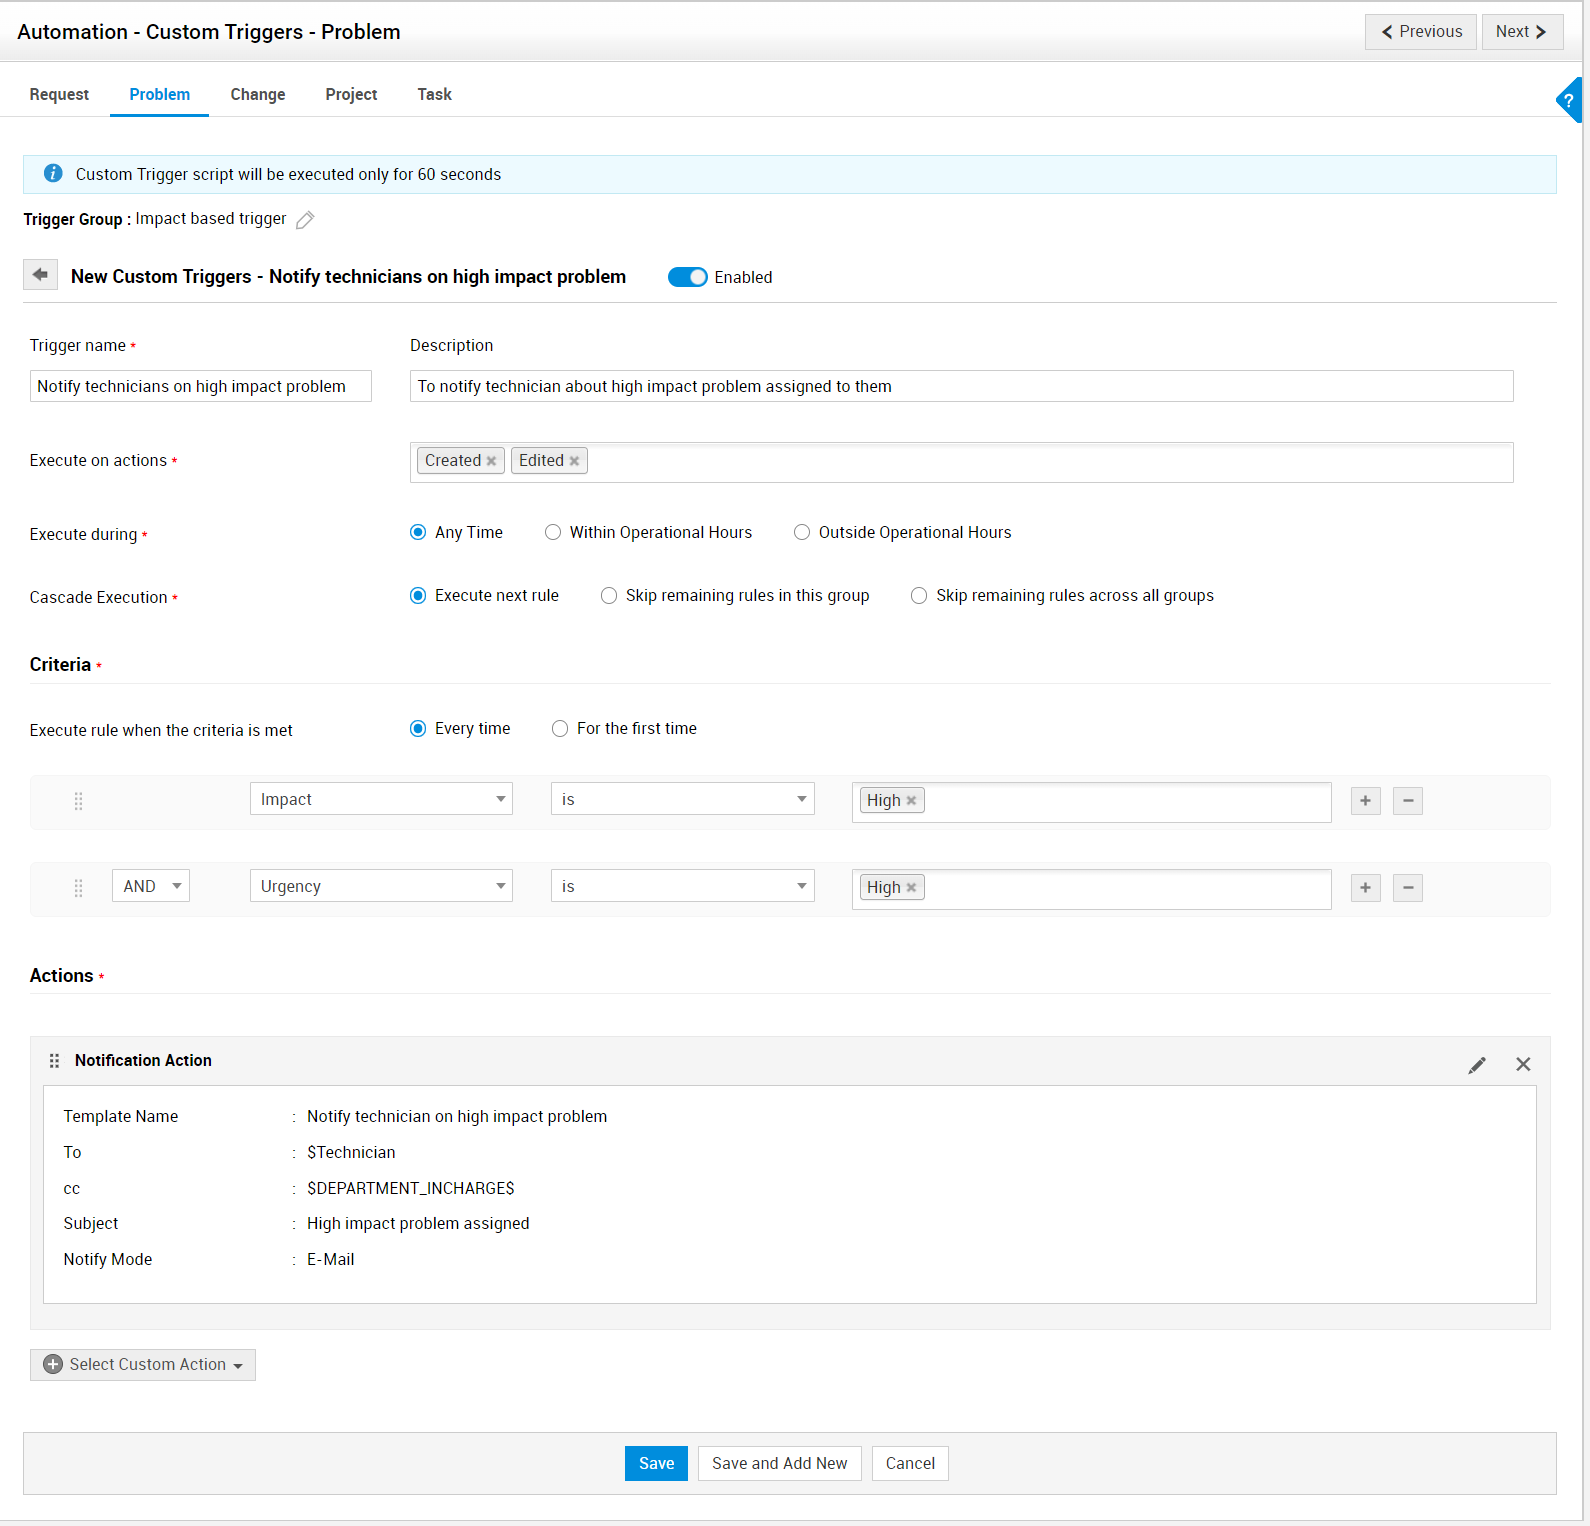
Task: Select Outside Operational Hours option
Action: click(x=802, y=533)
